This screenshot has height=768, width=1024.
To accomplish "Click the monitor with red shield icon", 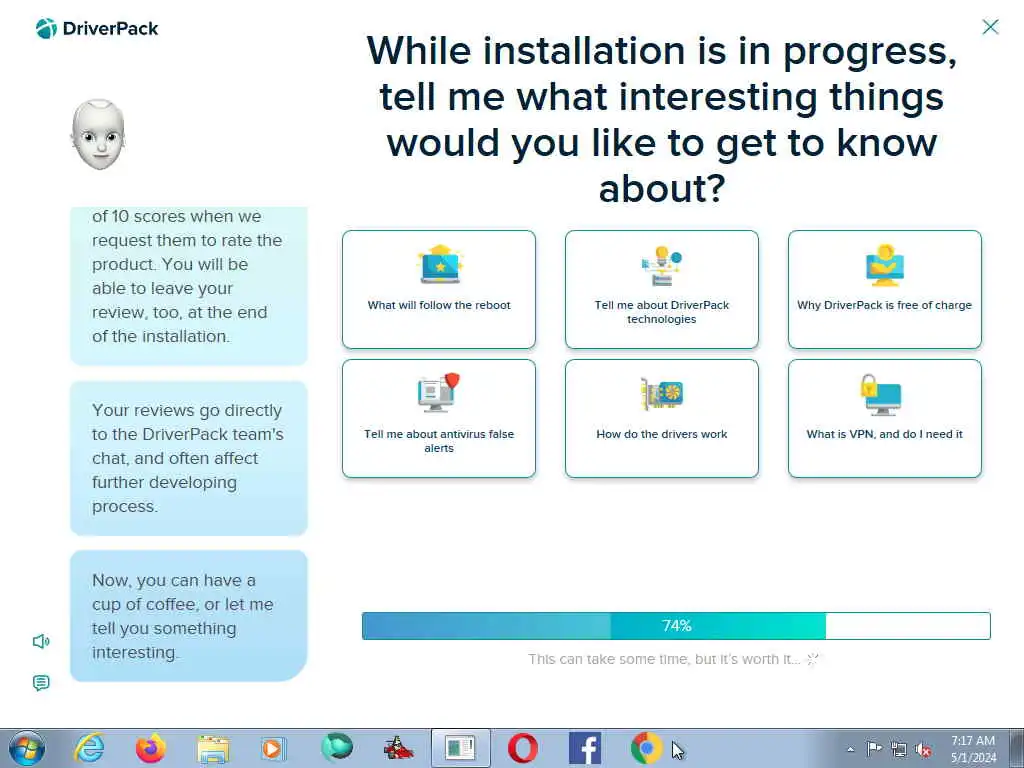I will pos(439,392).
